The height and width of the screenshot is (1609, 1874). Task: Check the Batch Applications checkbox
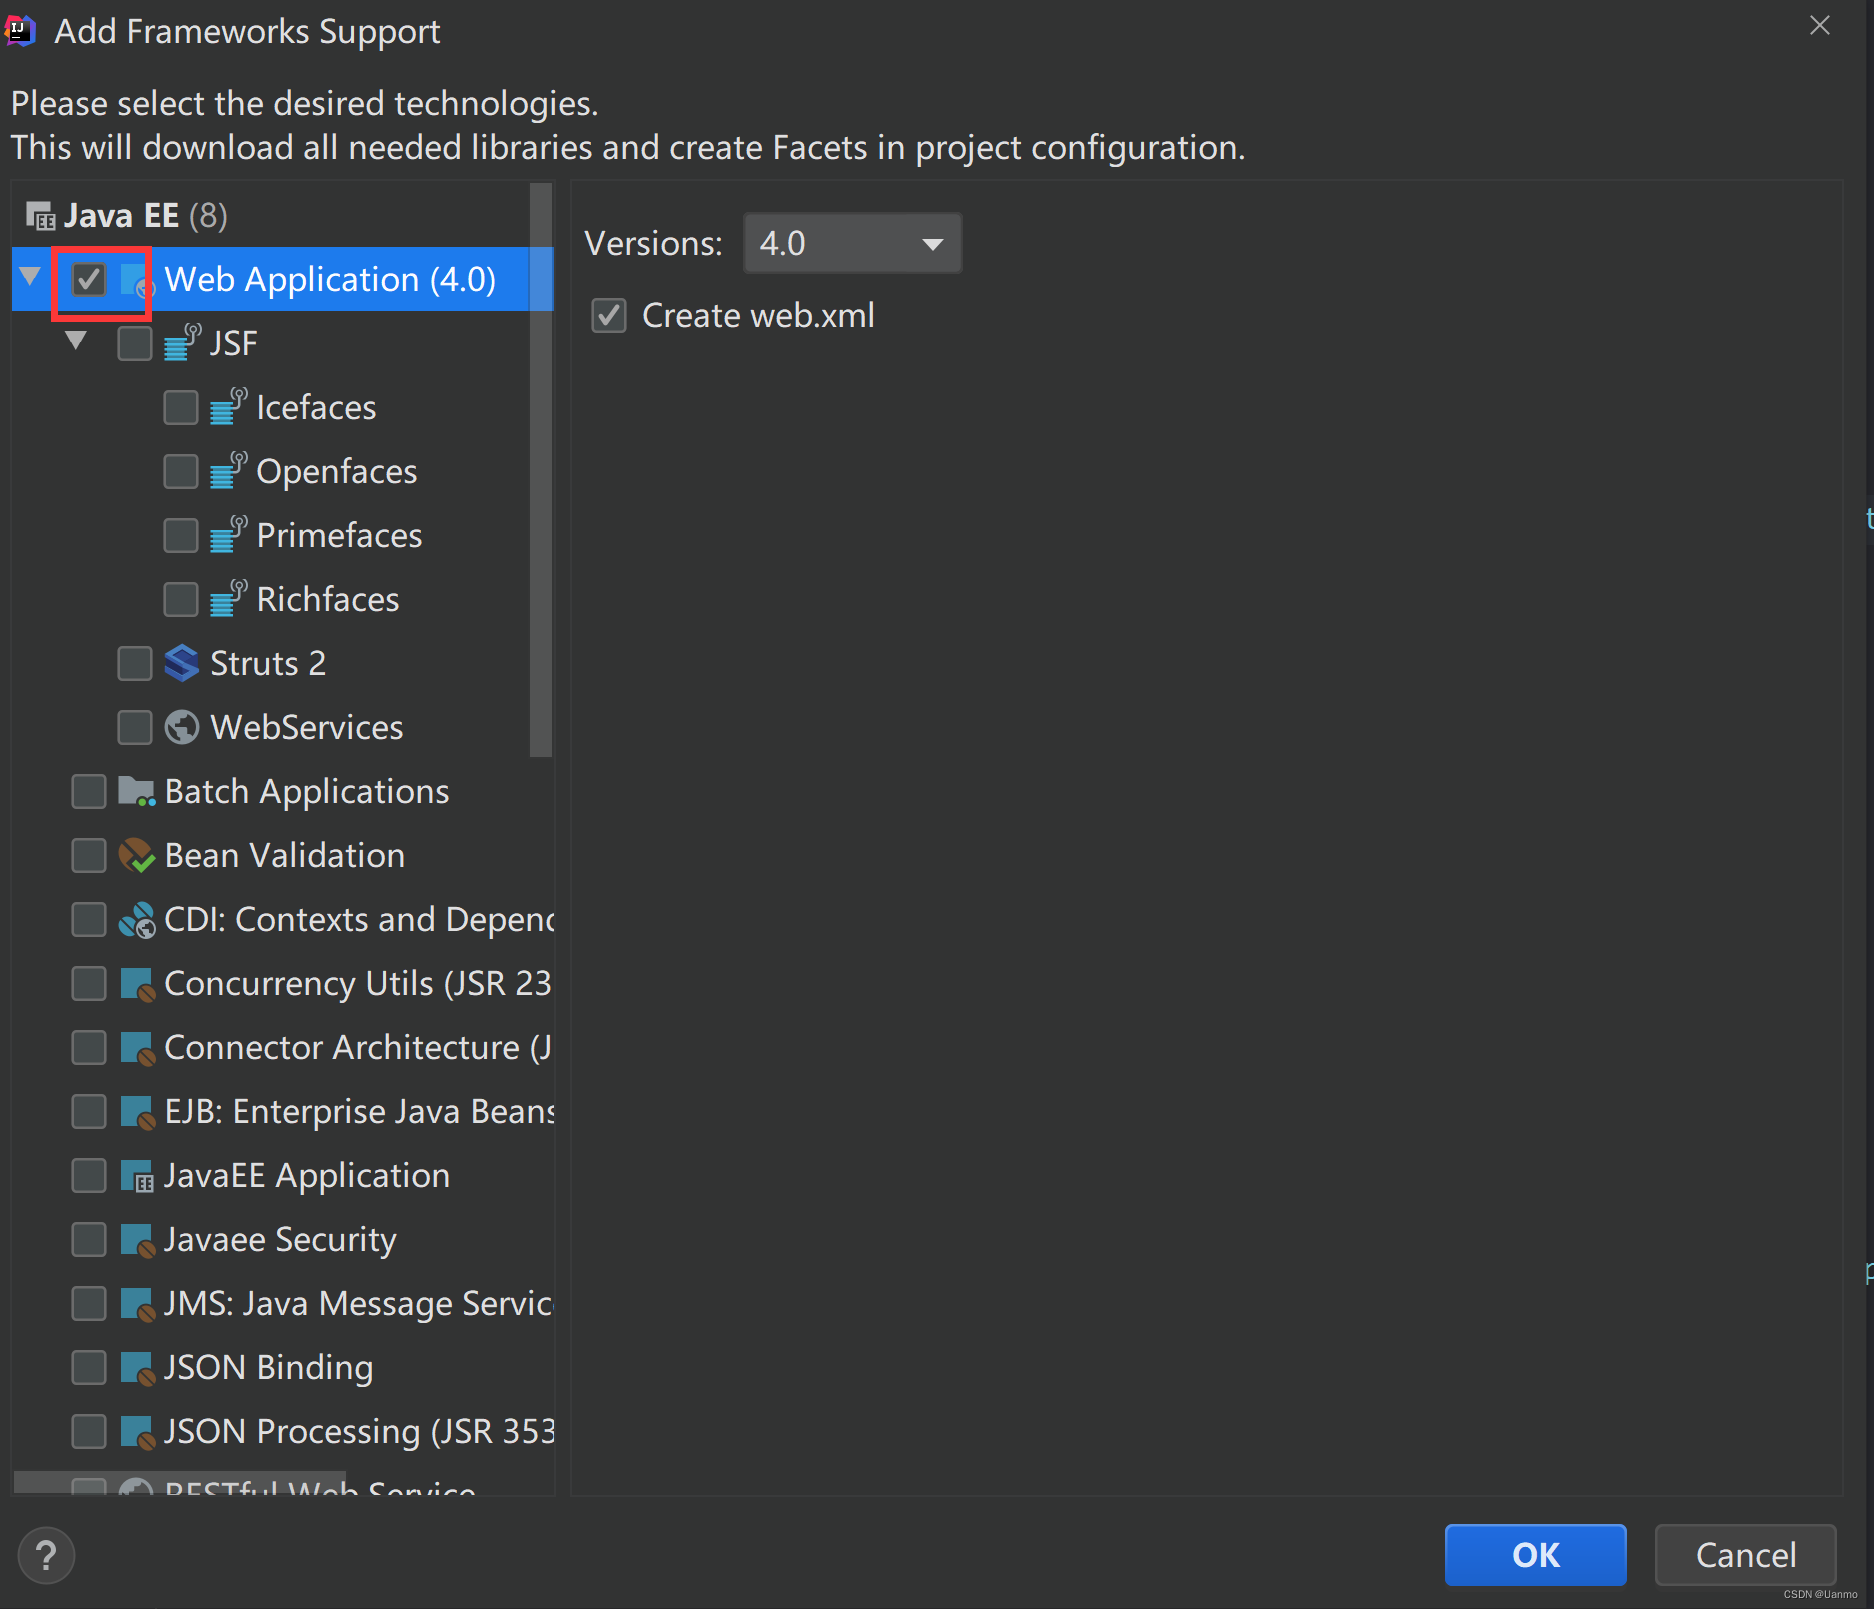89,791
